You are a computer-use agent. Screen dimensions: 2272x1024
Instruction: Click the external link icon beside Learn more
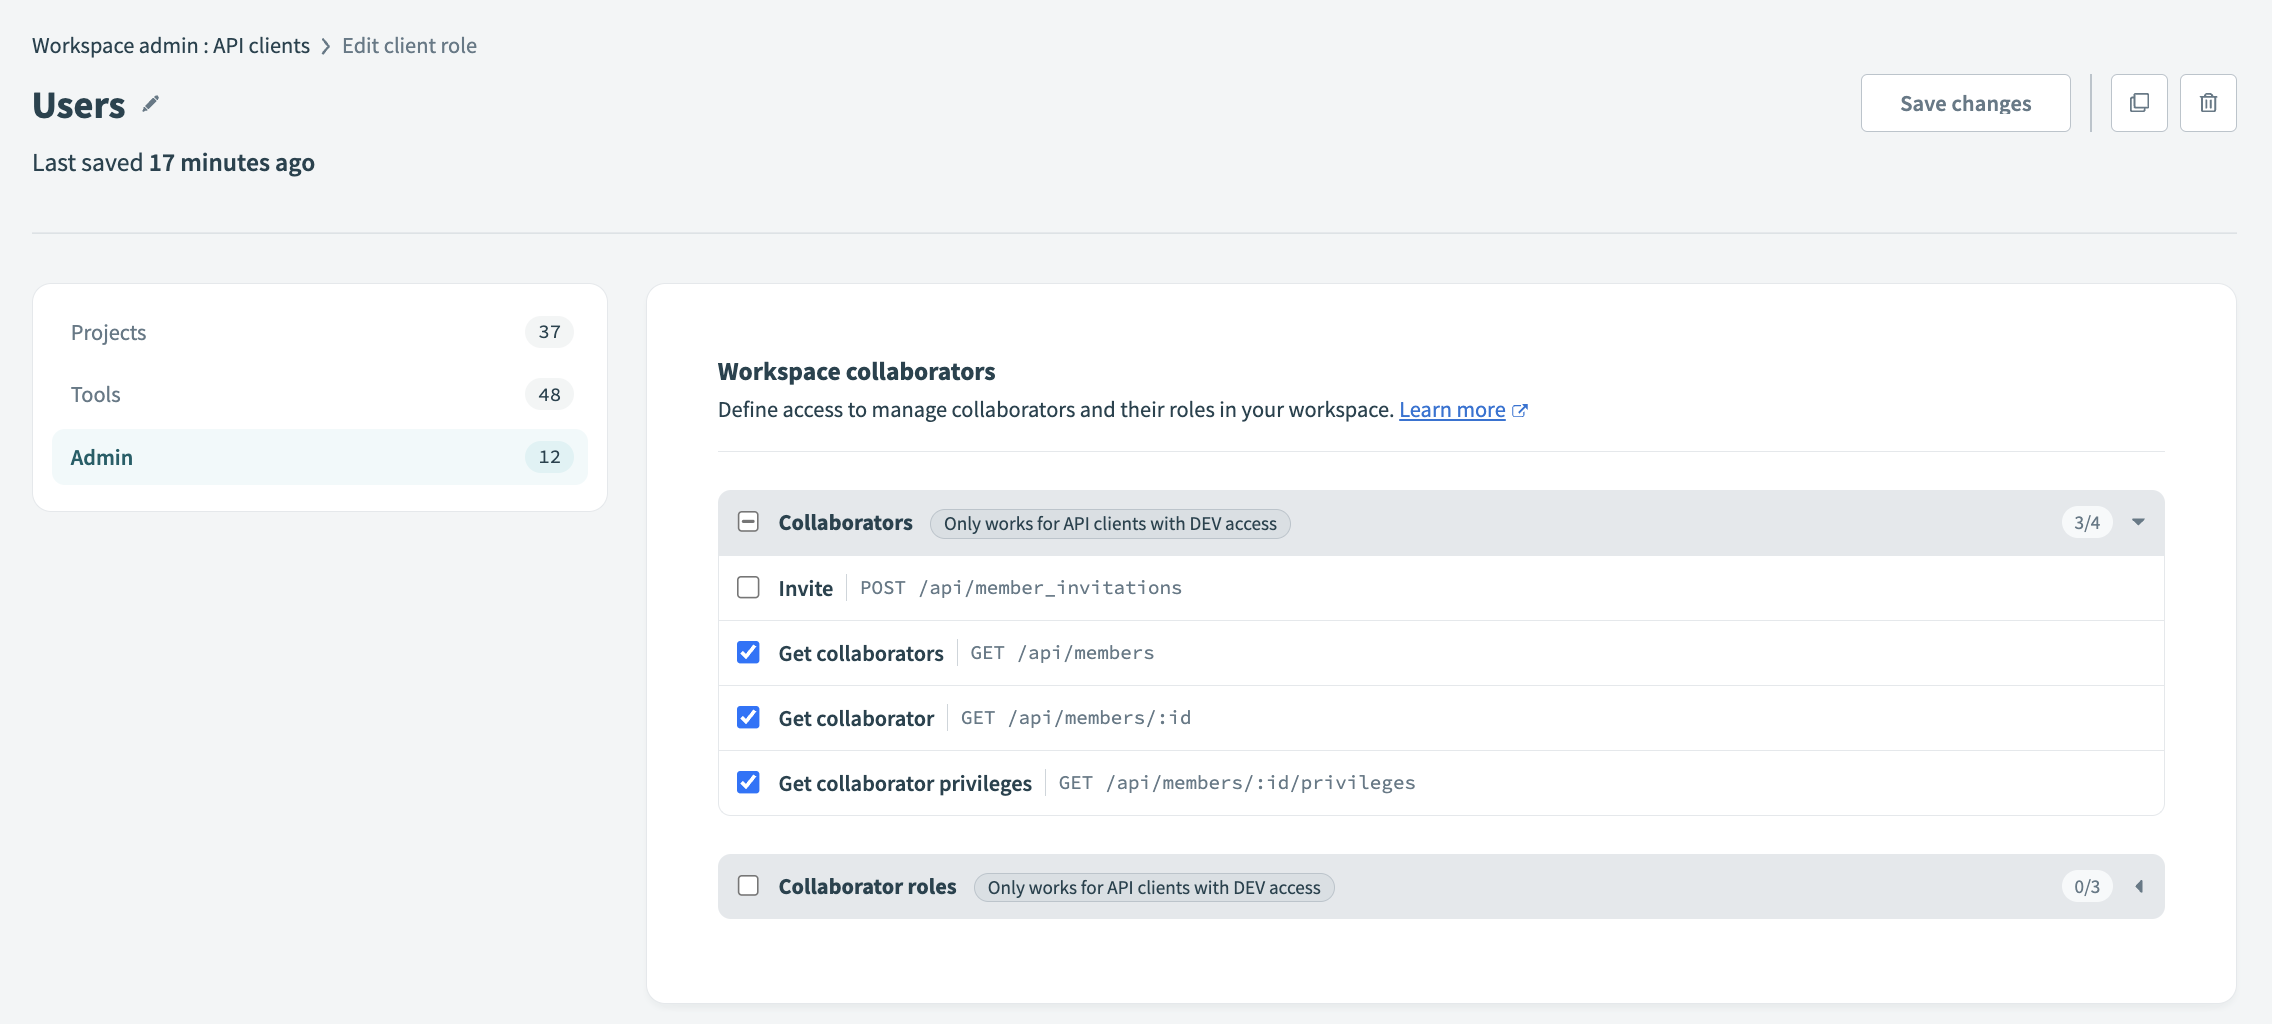[1520, 410]
